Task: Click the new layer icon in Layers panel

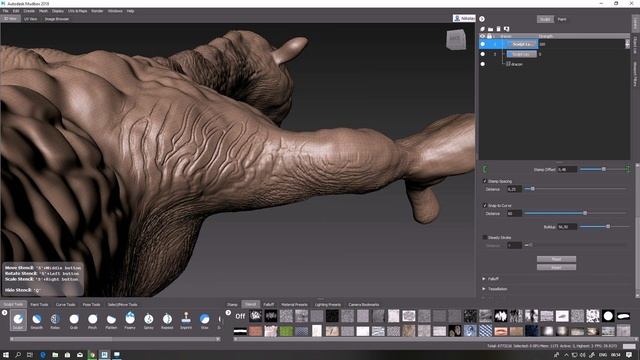Action: pos(482,29)
